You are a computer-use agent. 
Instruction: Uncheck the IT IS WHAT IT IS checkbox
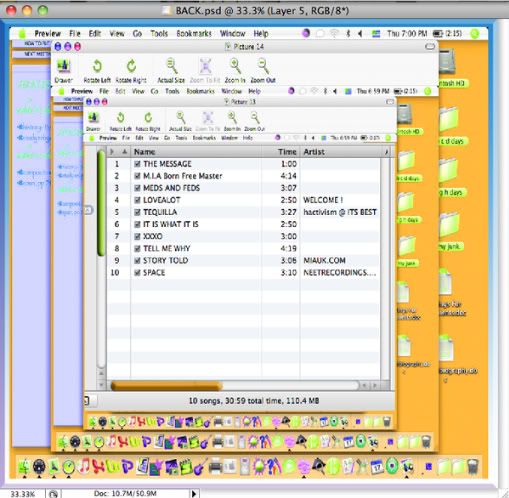pyautogui.click(x=137, y=224)
